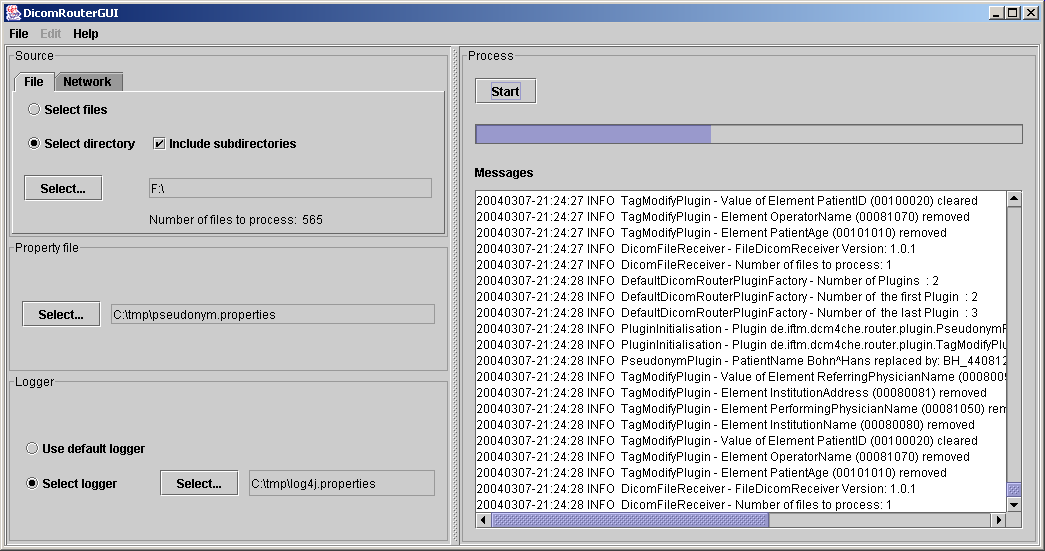The width and height of the screenshot is (1045, 551).
Task: Click Select... button for Property file
Action: [x=61, y=314]
